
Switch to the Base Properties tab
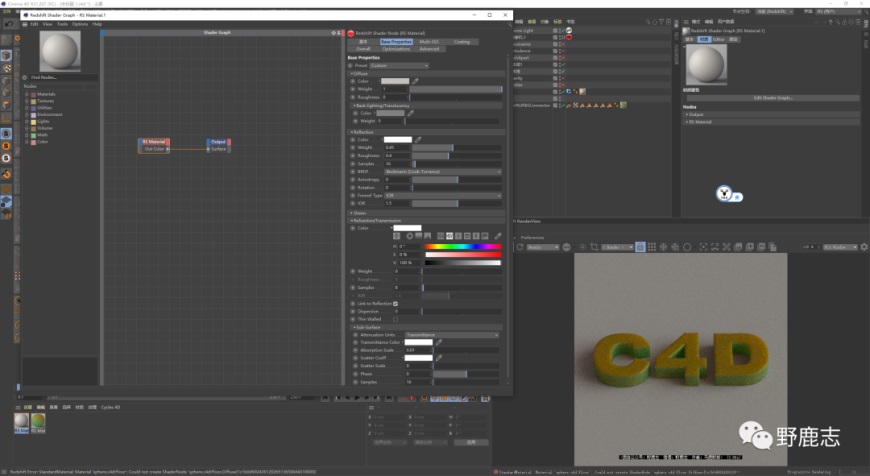pos(396,42)
